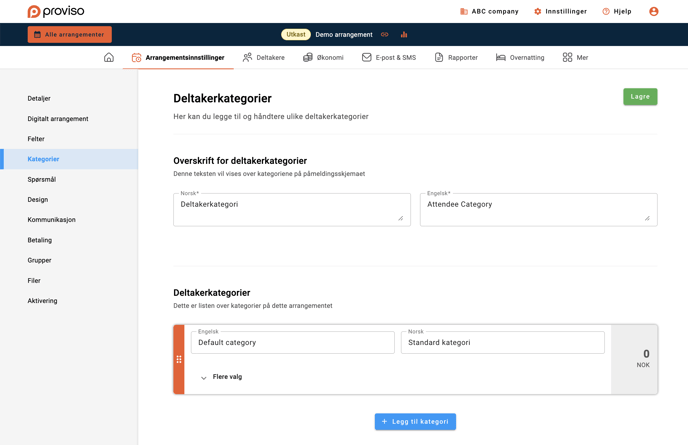Open Hjelp help menu
688x445 pixels.
click(x=616, y=11)
